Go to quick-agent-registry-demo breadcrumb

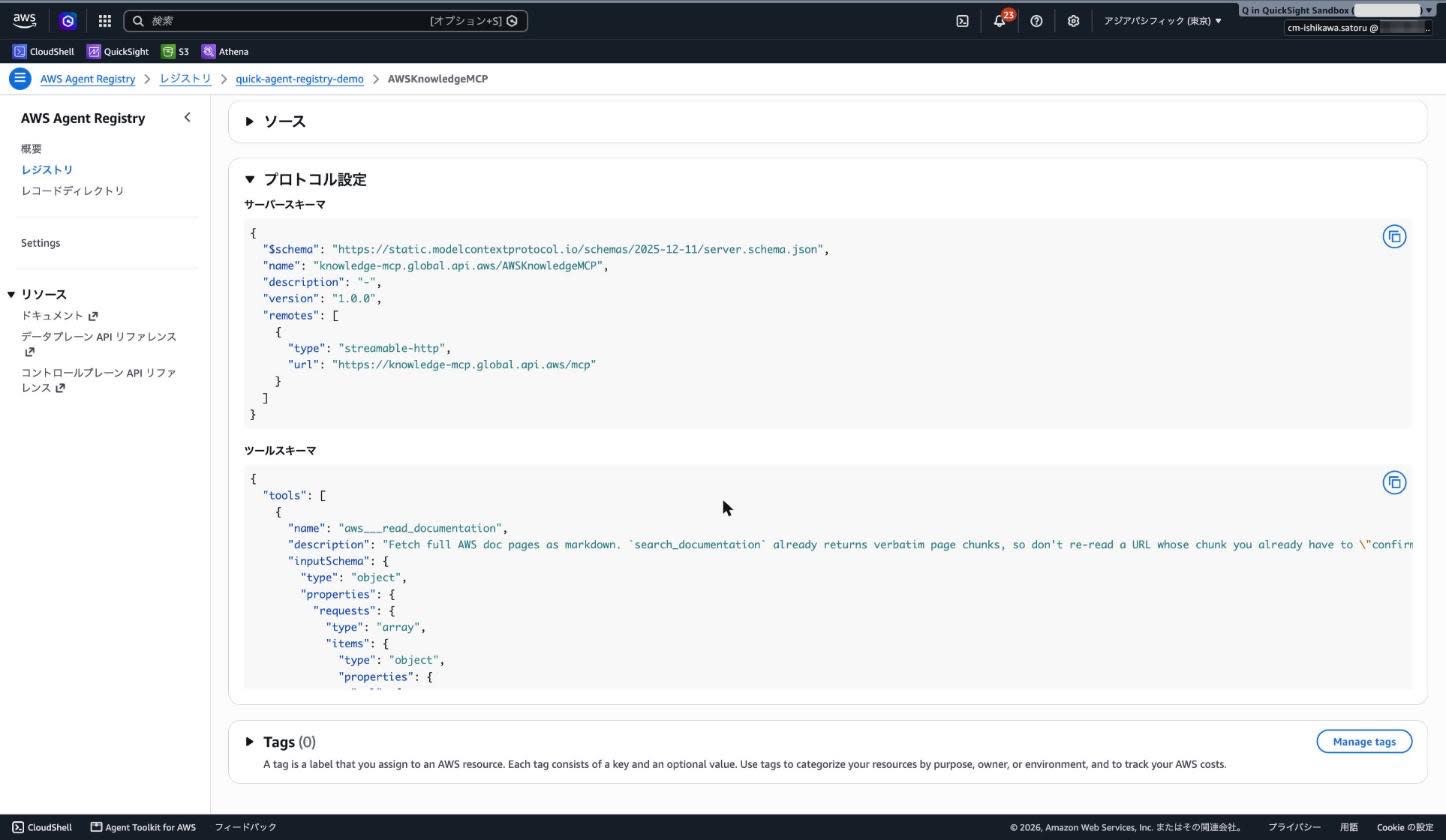299,79
